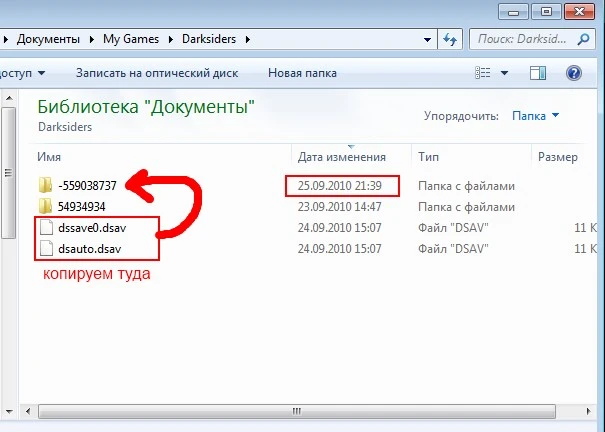Select the 54934934 folder icon
The width and height of the screenshot is (605, 432).
pyautogui.click(x=45, y=206)
